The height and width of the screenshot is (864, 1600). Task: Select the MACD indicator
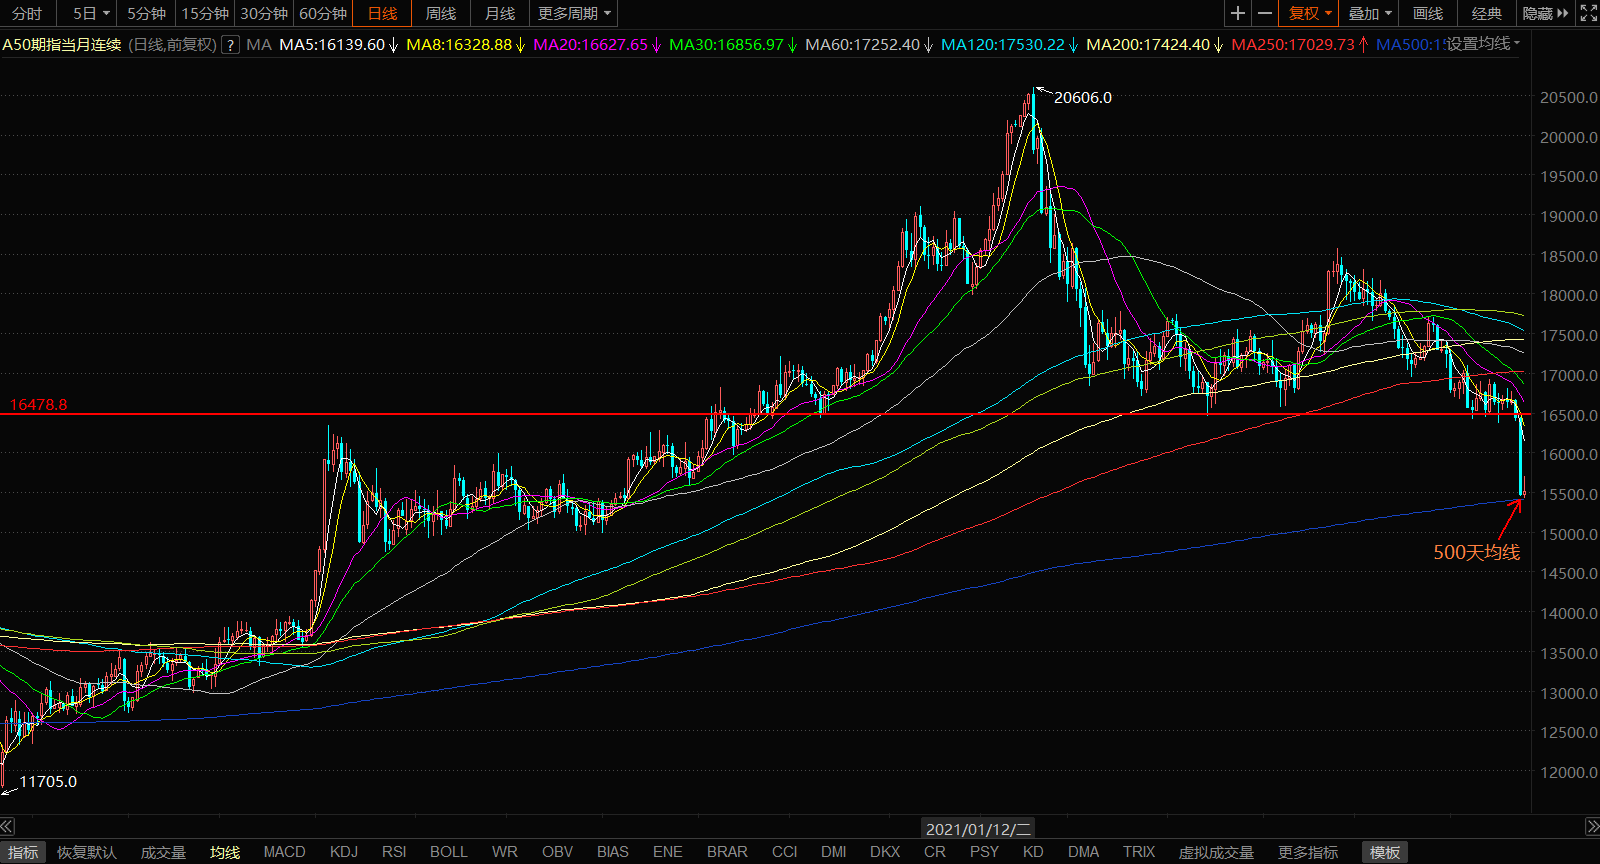pyautogui.click(x=284, y=852)
